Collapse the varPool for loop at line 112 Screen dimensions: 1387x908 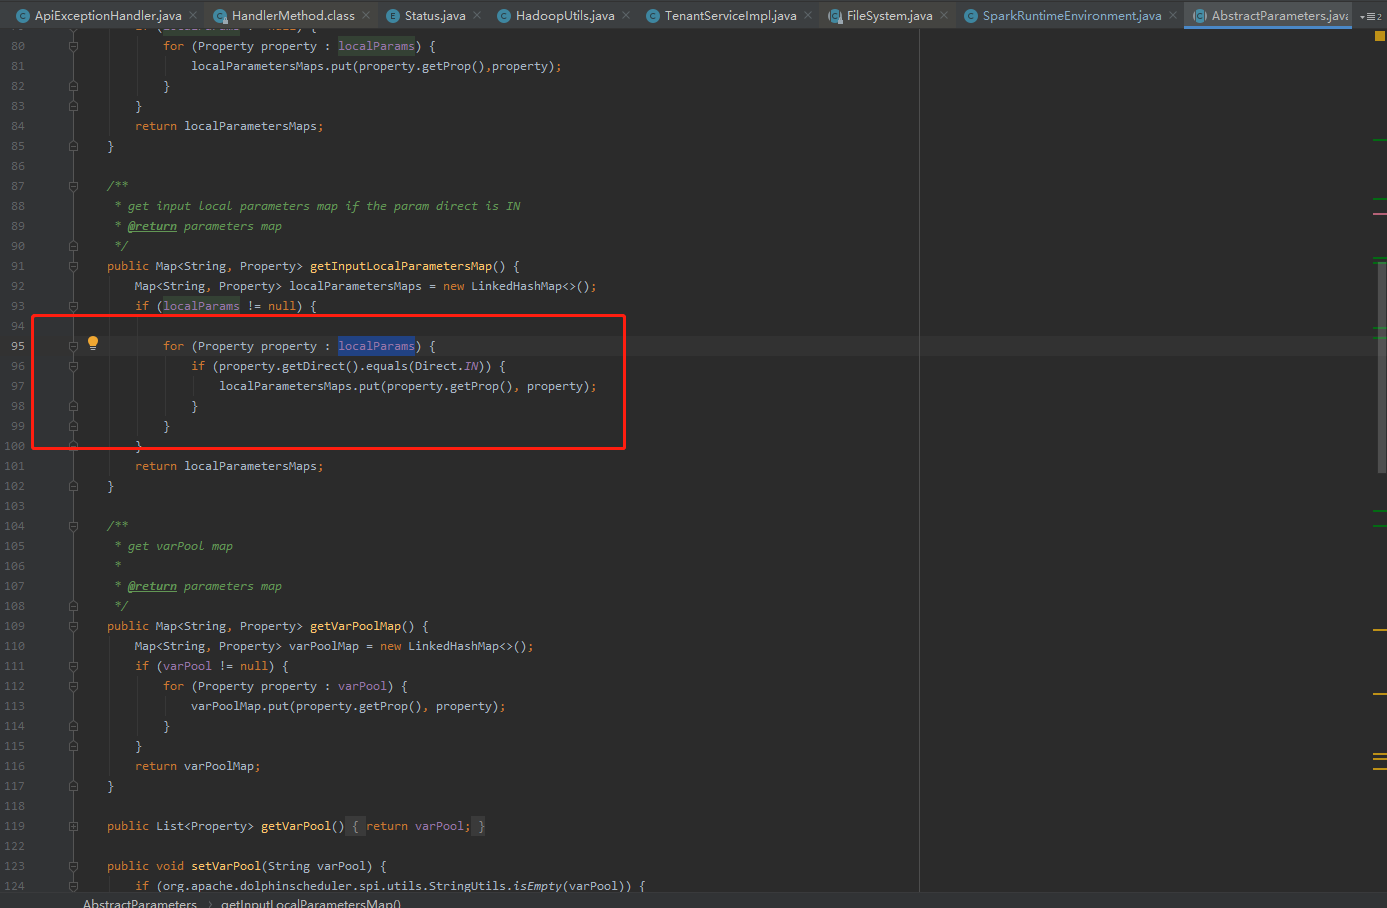(x=73, y=686)
